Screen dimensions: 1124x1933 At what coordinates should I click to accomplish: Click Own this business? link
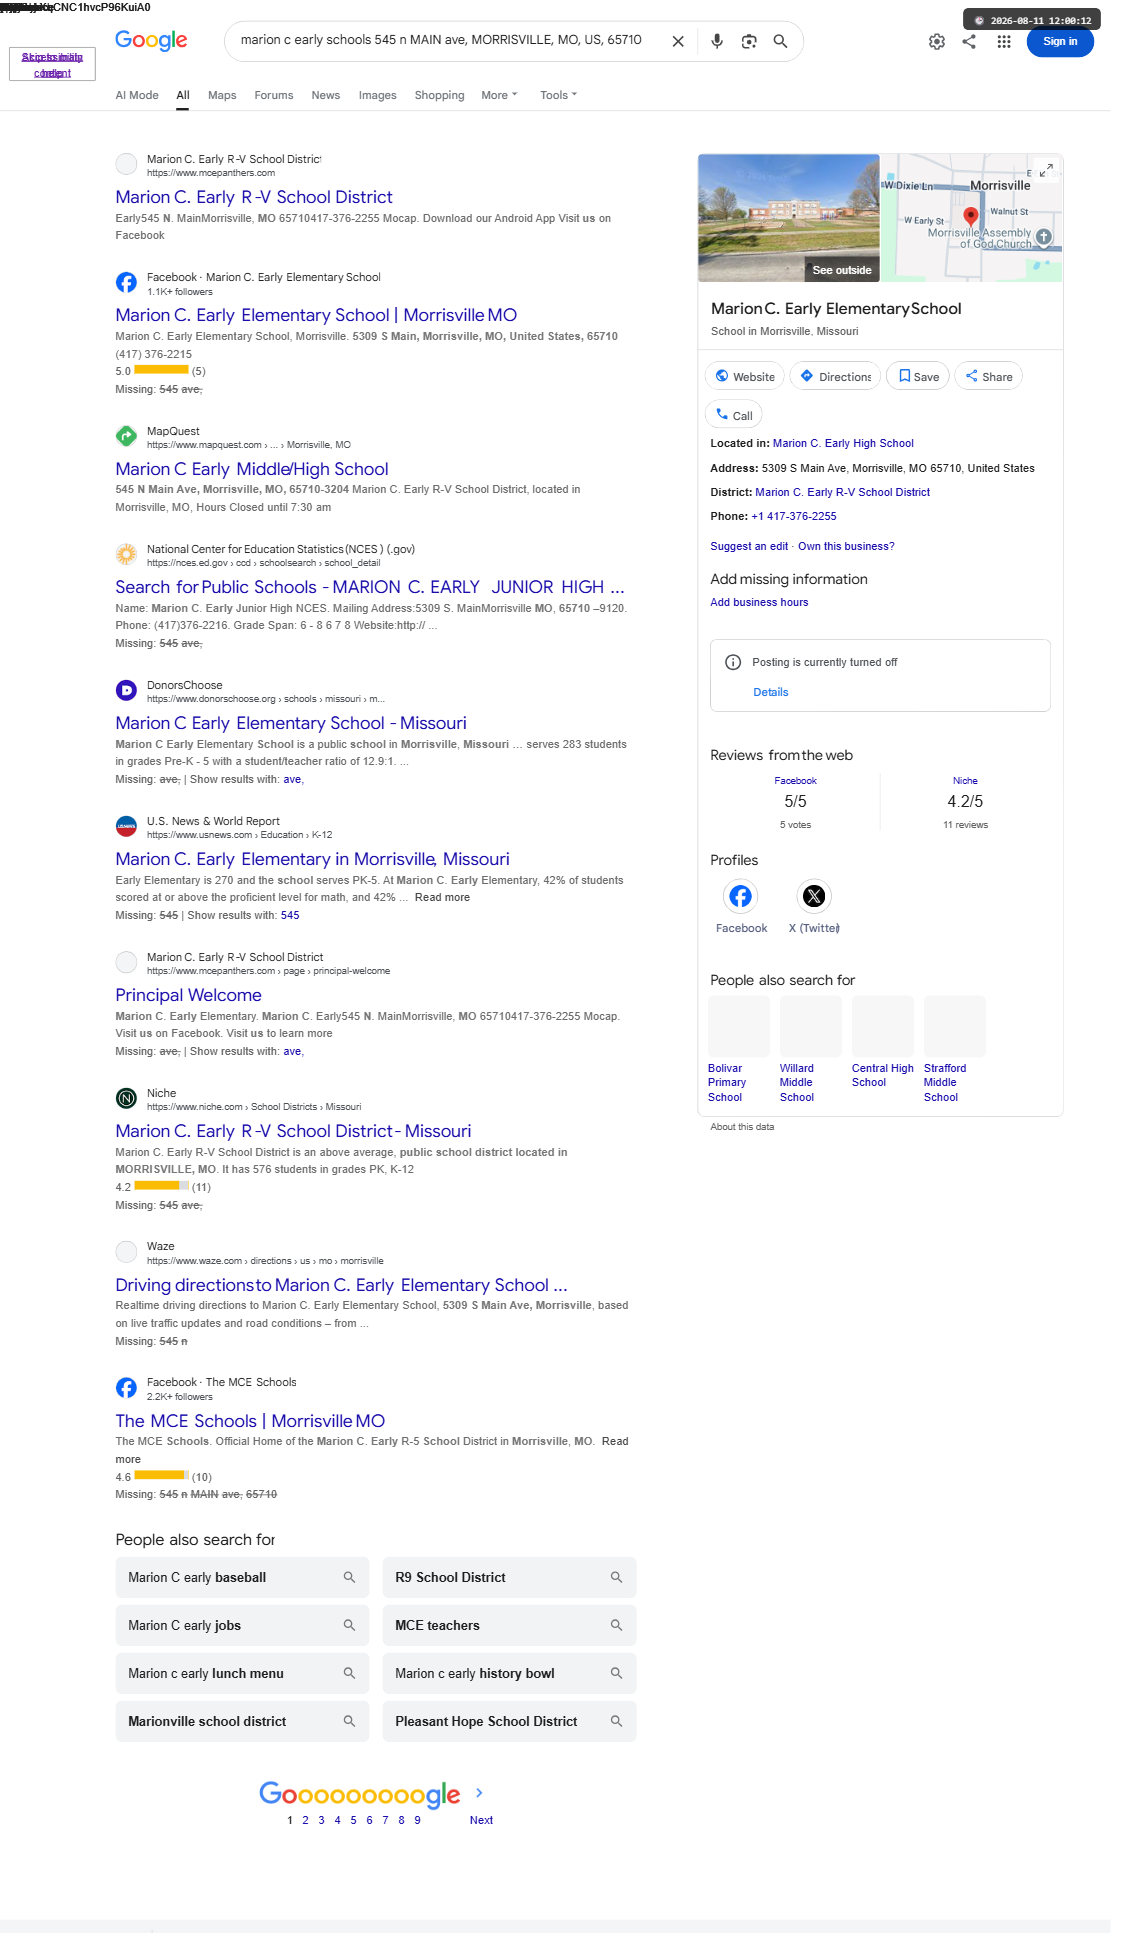coord(846,546)
